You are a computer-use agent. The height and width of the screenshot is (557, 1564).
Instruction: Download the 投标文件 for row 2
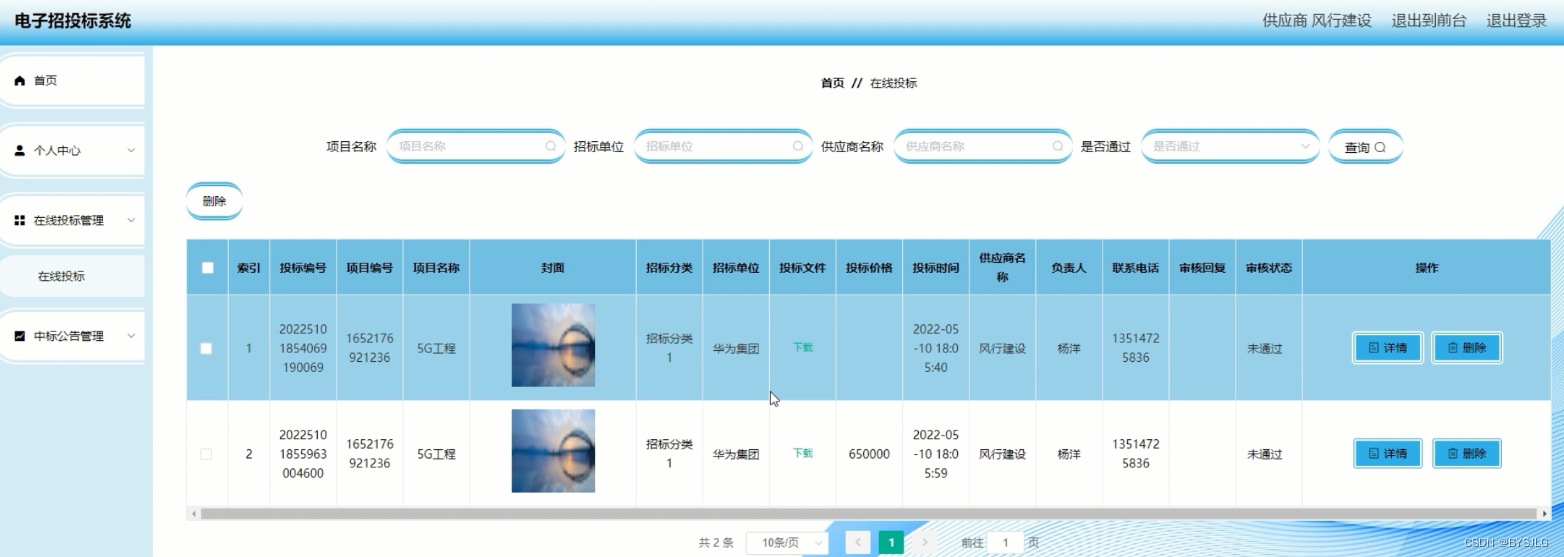click(x=803, y=453)
